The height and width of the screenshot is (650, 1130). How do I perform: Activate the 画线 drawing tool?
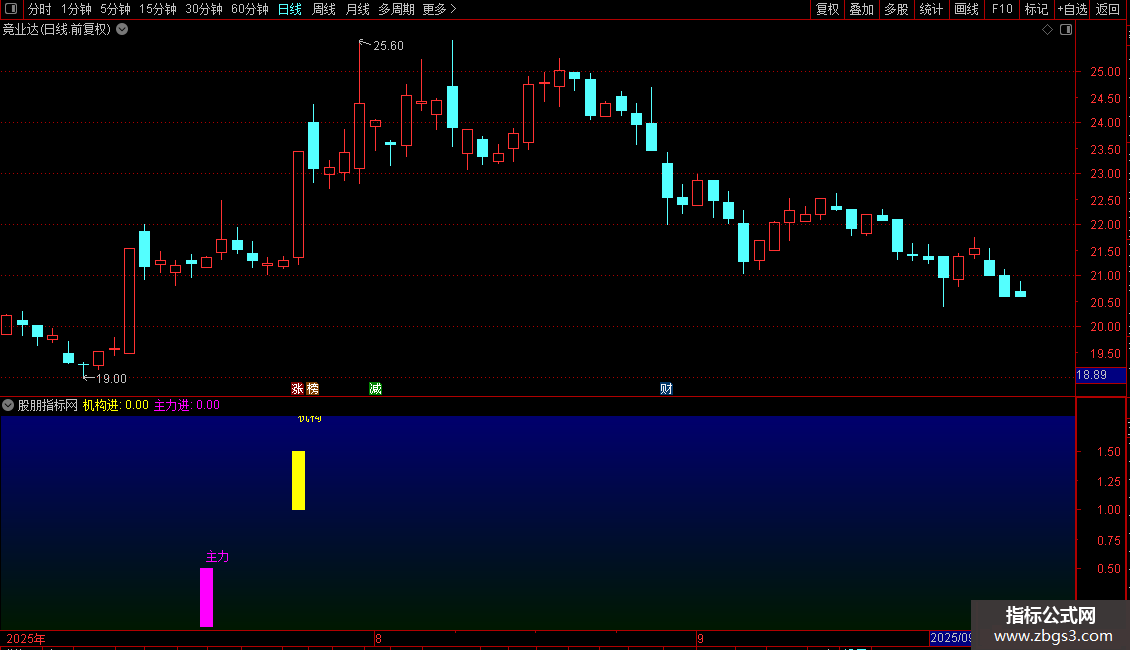pyautogui.click(x=966, y=9)
